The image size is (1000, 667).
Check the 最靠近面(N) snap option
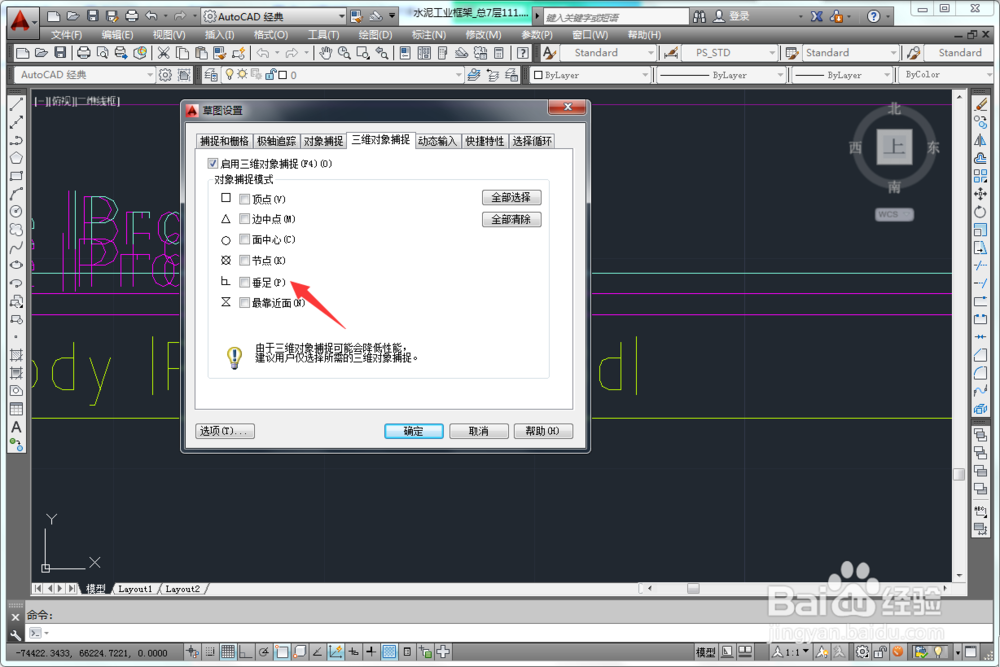coord(244,302)
